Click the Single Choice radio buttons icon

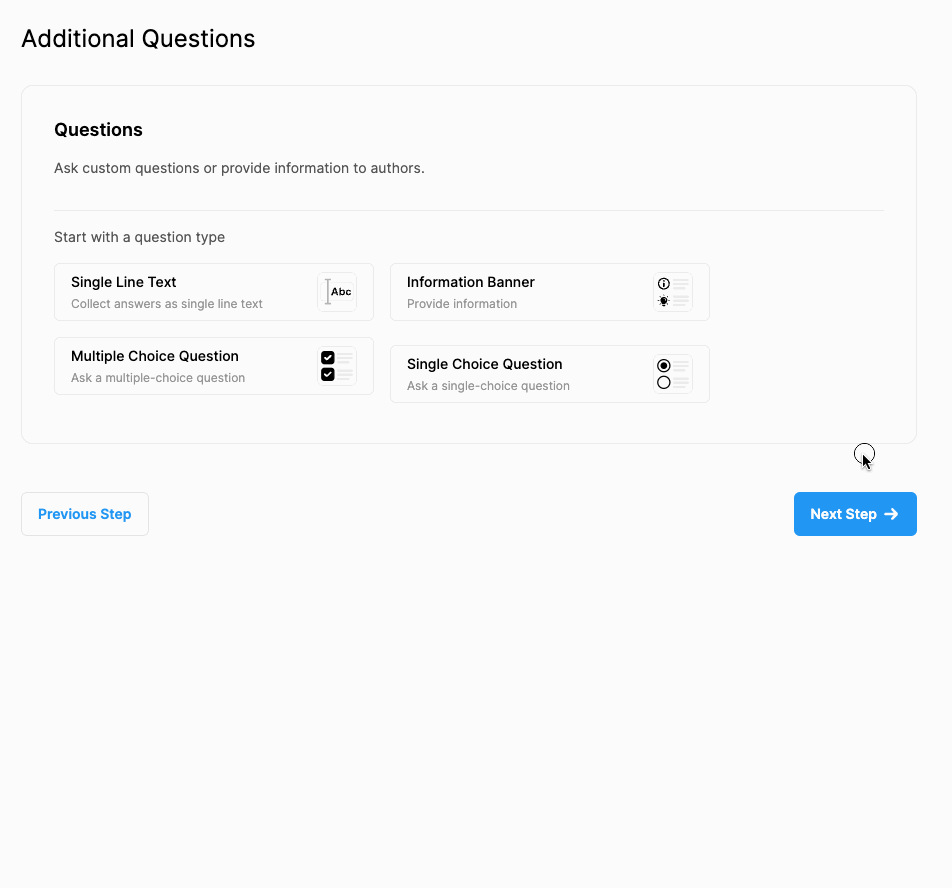673,374
